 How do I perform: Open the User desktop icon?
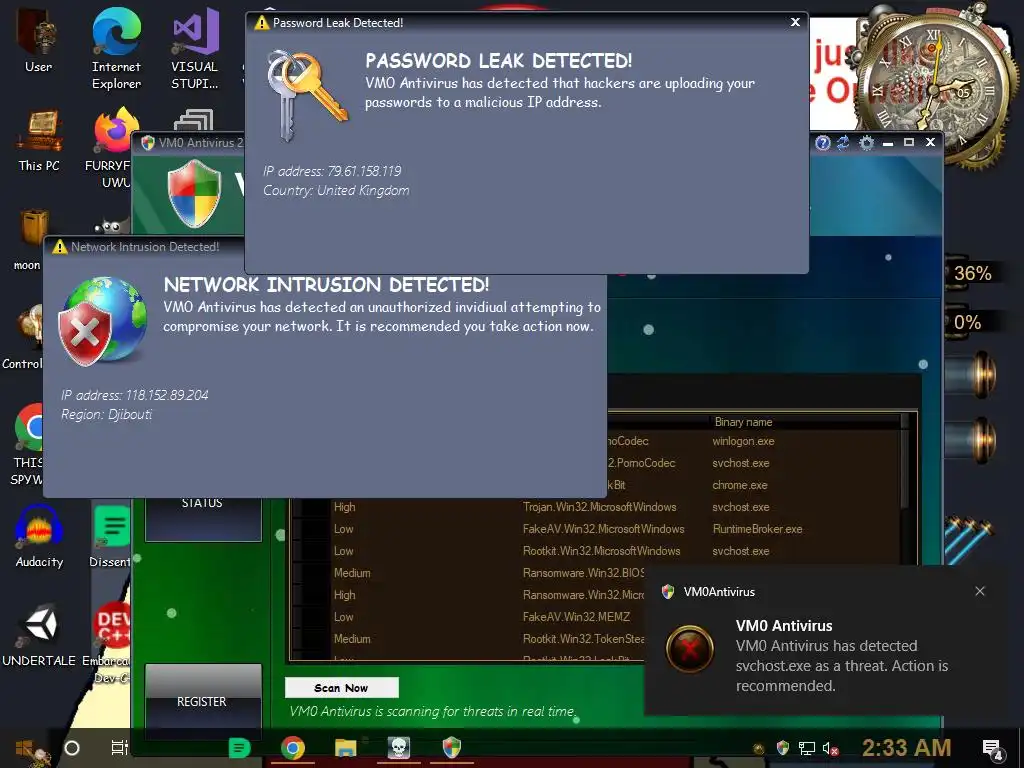pyautogui.click(x=38, y=40)
